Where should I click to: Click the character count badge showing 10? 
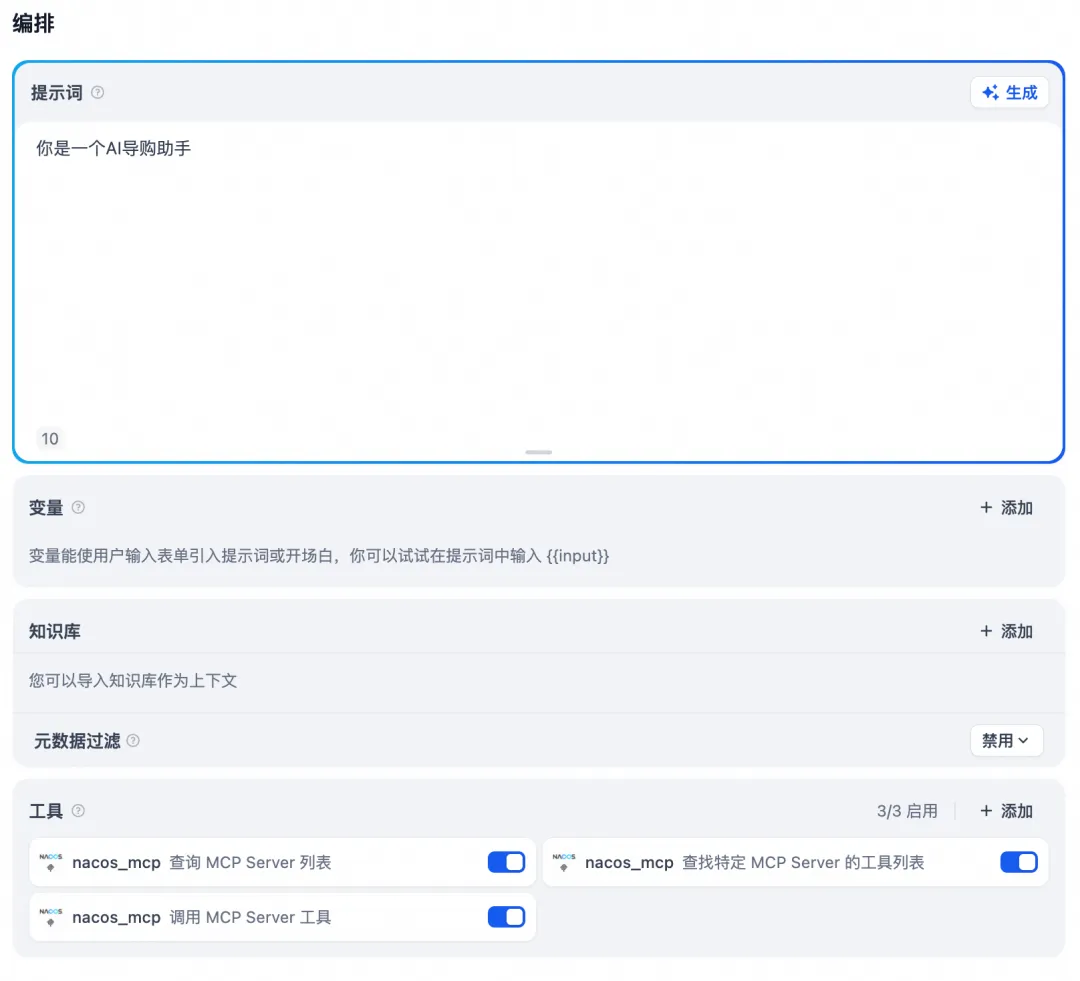point(50,438)
